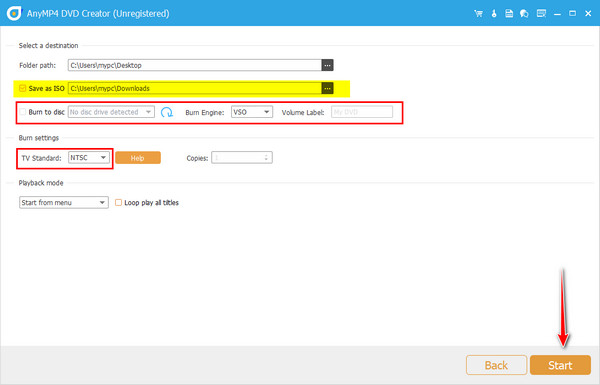The image size is (600, 385).
Task: Open the disc drive dropdown
Action: click(x=111, y=112)
